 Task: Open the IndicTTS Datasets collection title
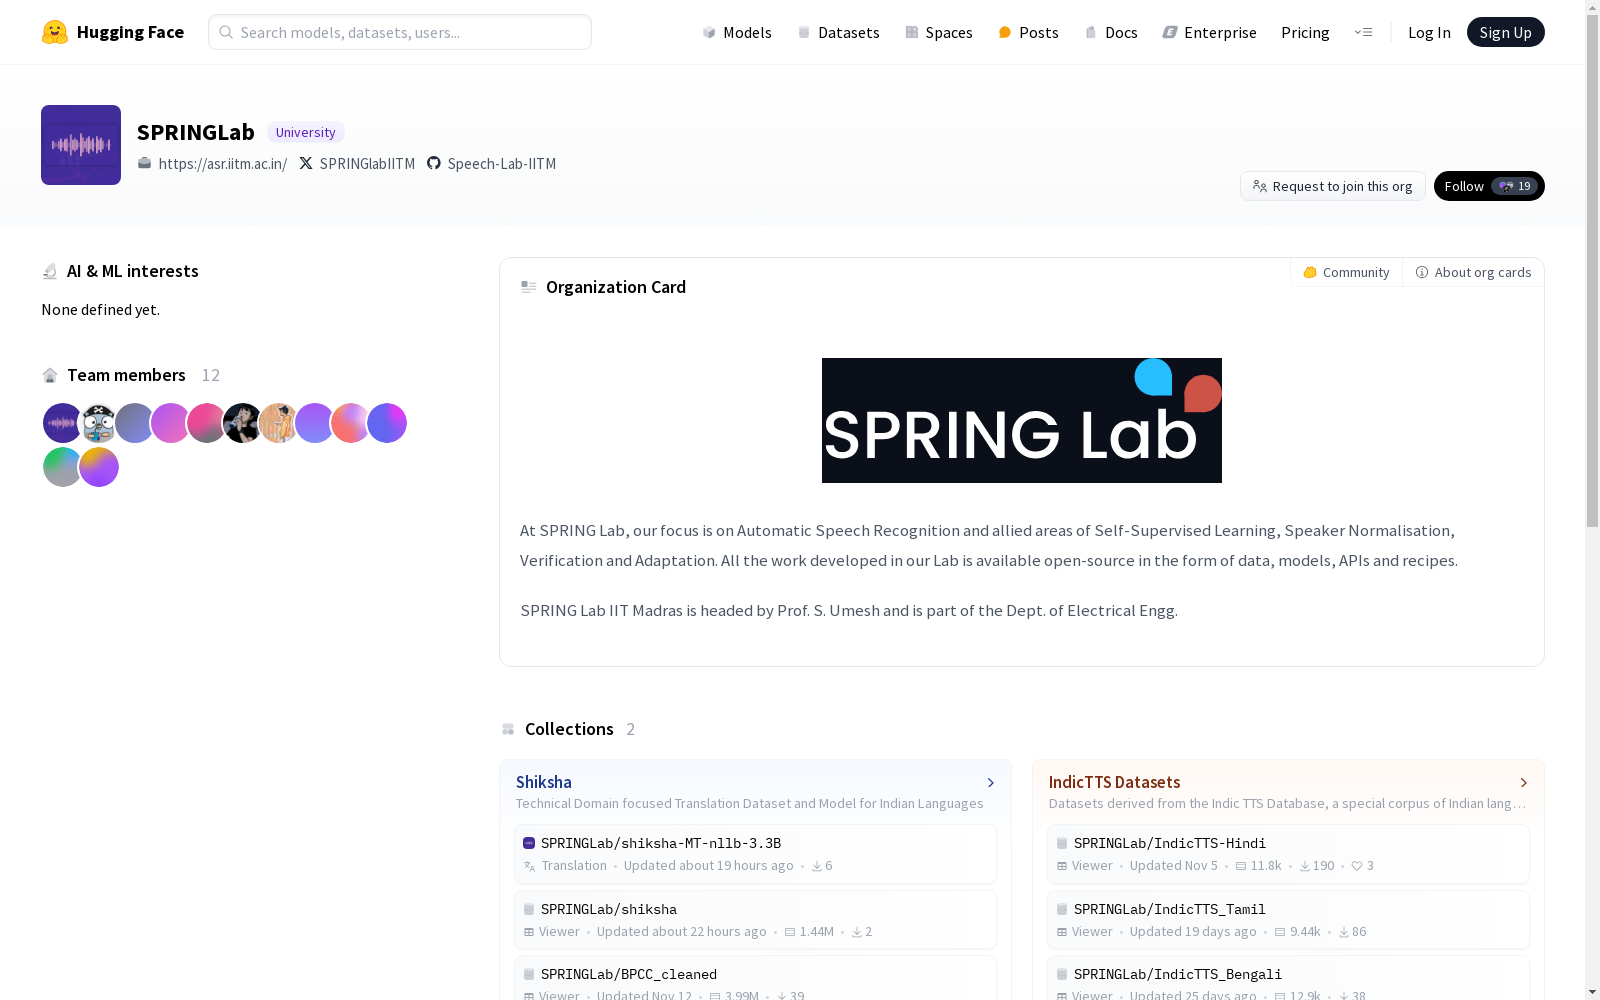click(1114, 782)
